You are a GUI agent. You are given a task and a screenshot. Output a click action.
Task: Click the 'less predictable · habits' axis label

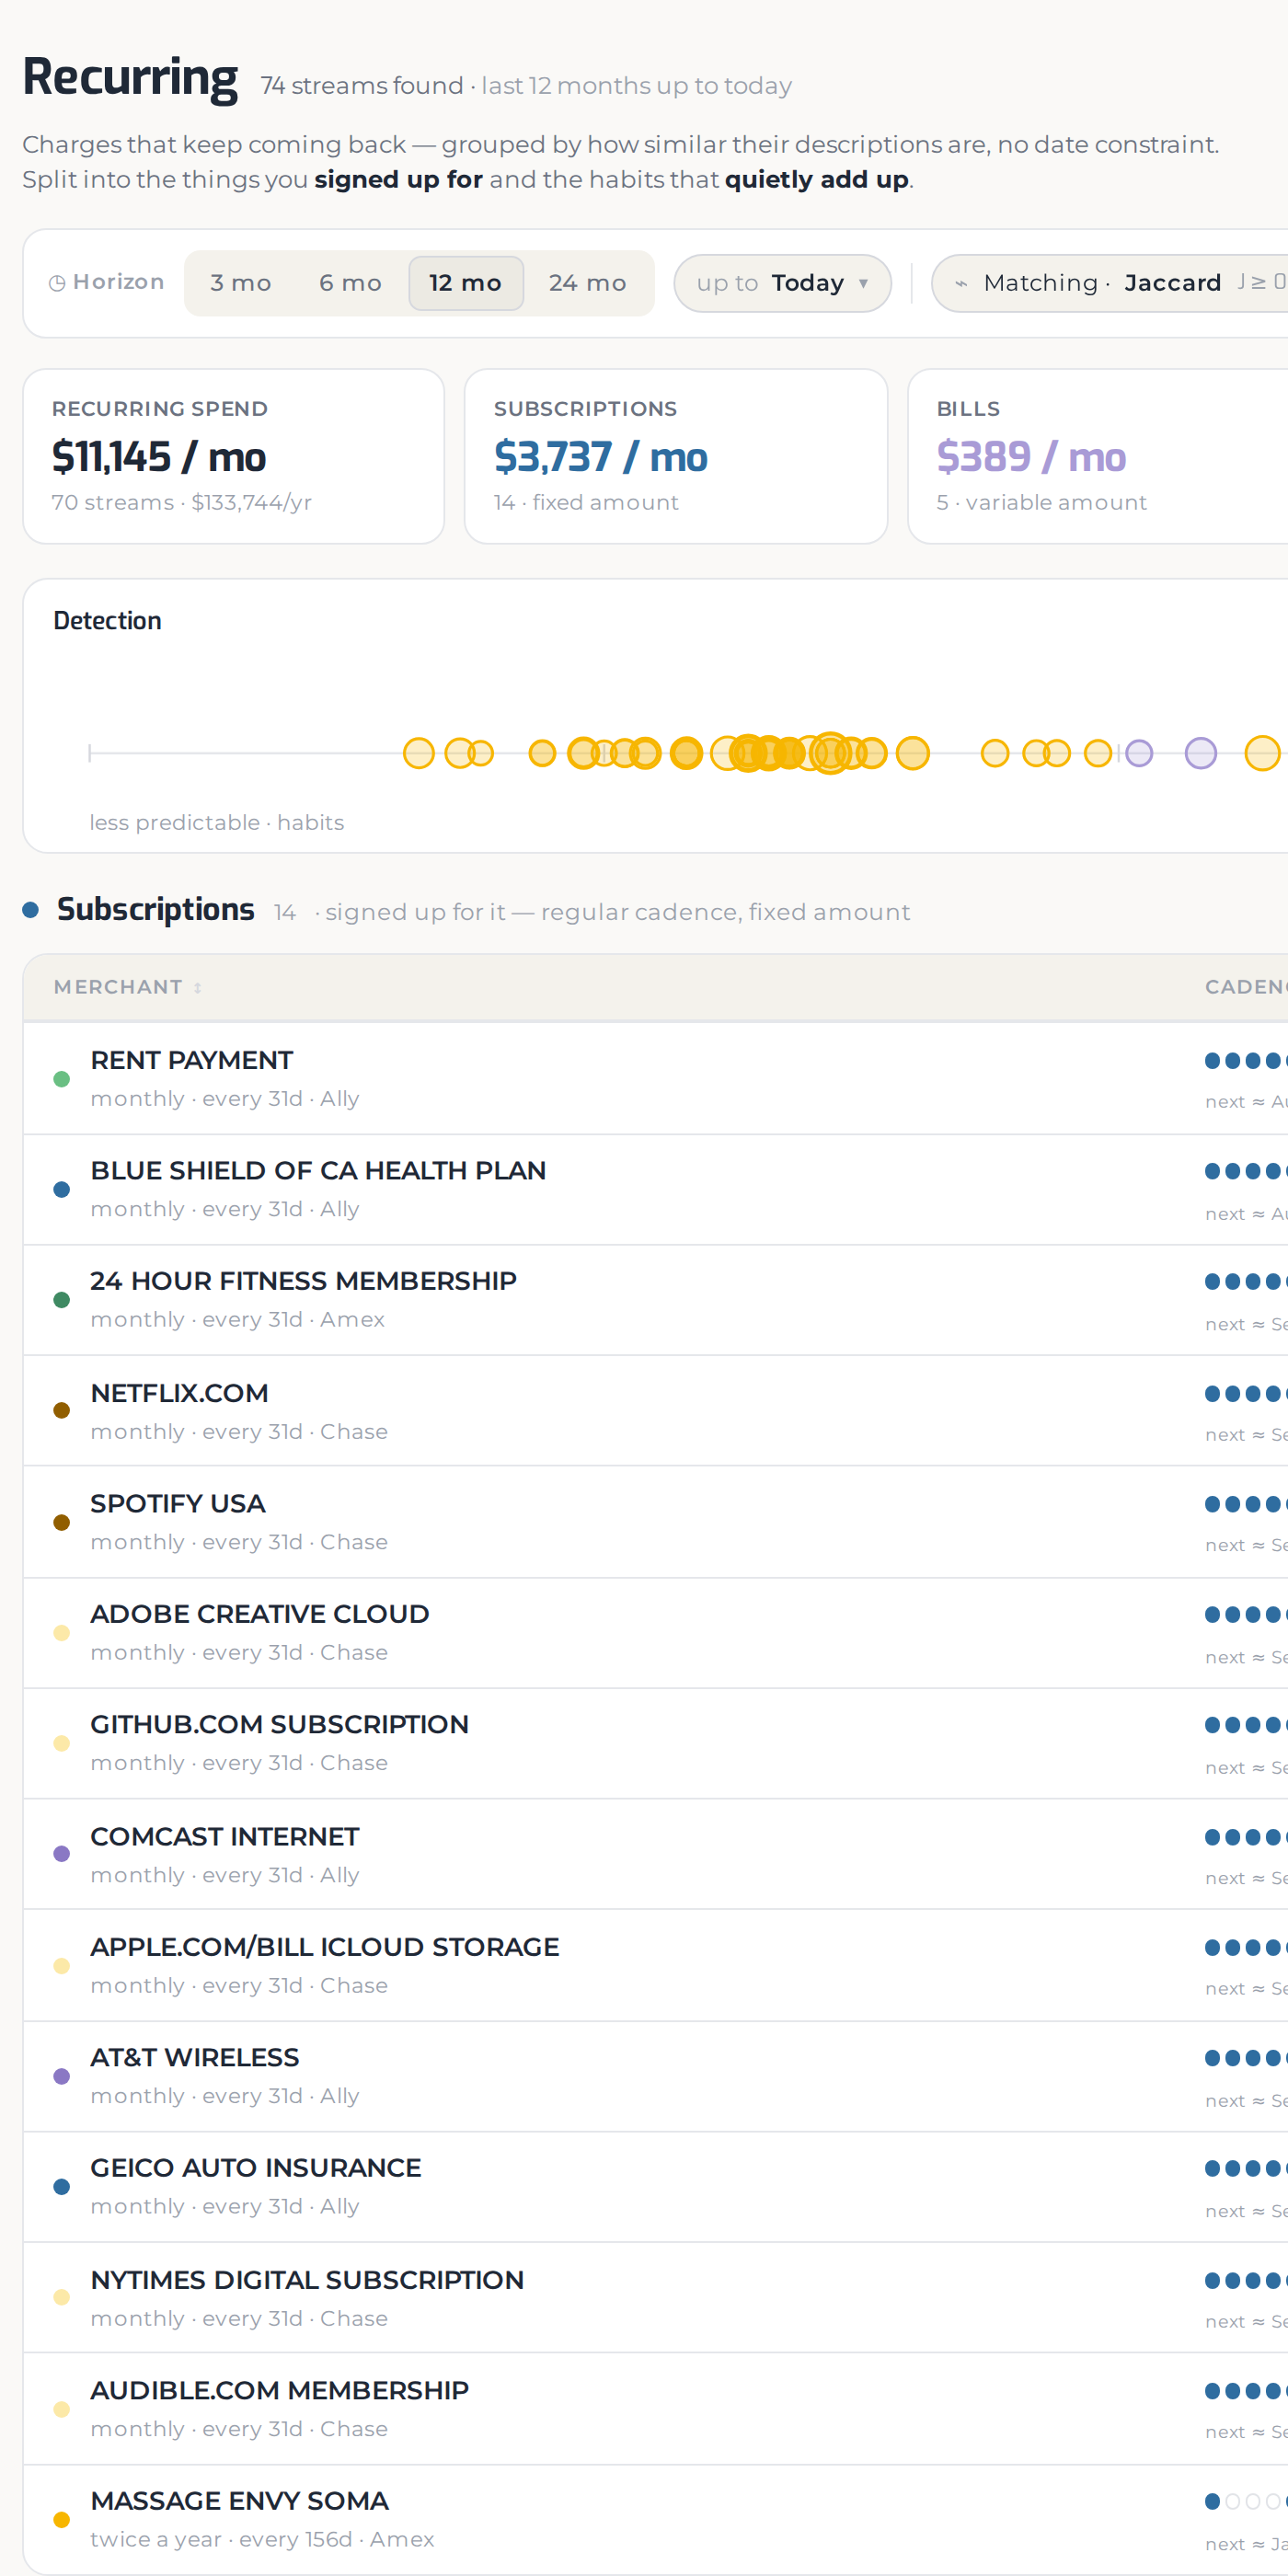[x=216, y=822]
